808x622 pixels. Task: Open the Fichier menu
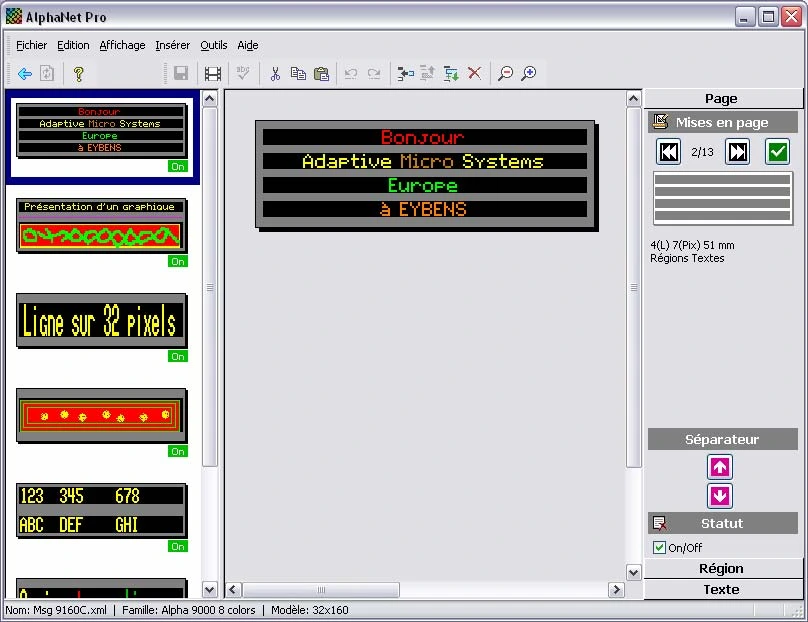(31, 45)
